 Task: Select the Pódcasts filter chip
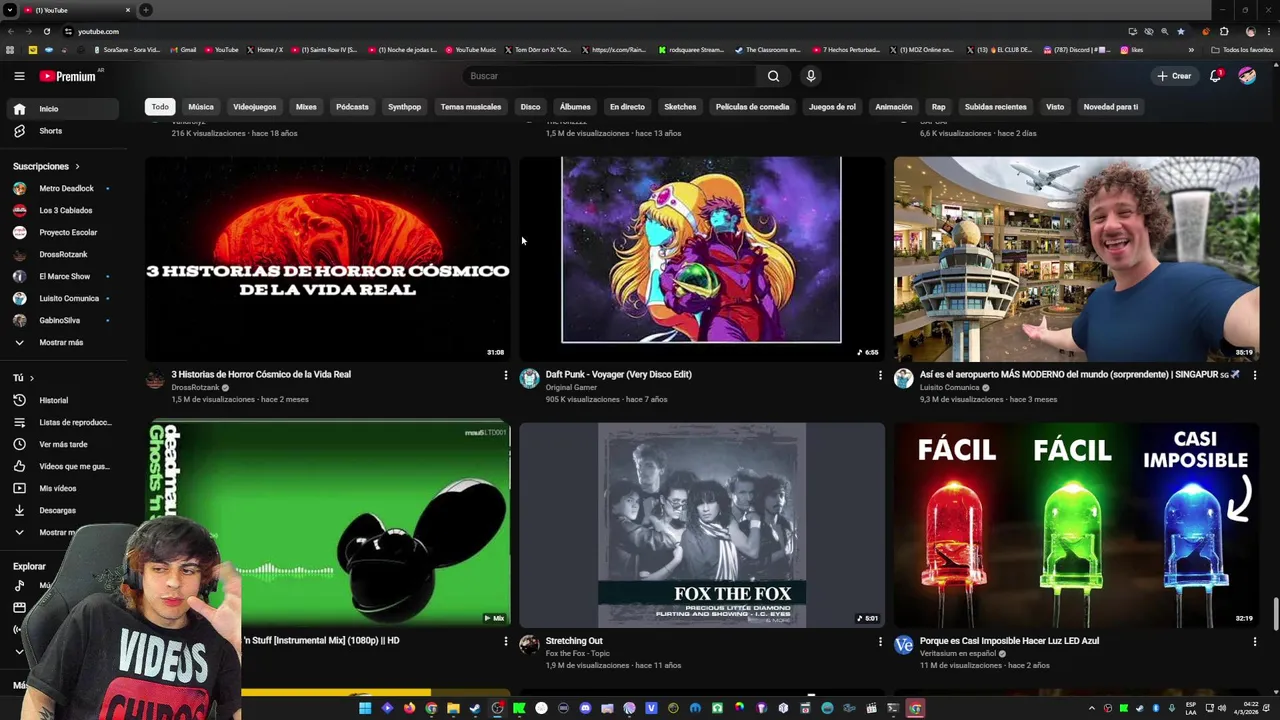click(x=352, y=107)
